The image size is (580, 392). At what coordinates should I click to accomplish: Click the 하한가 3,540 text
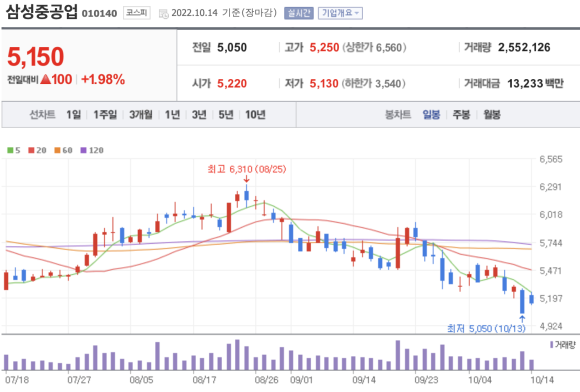tap(373, 84)
